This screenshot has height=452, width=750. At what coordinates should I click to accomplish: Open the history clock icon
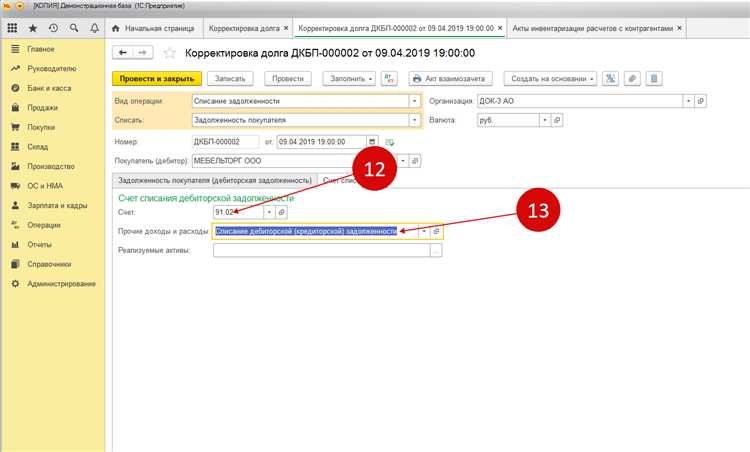pyautogui.click(x=54, y=28)
